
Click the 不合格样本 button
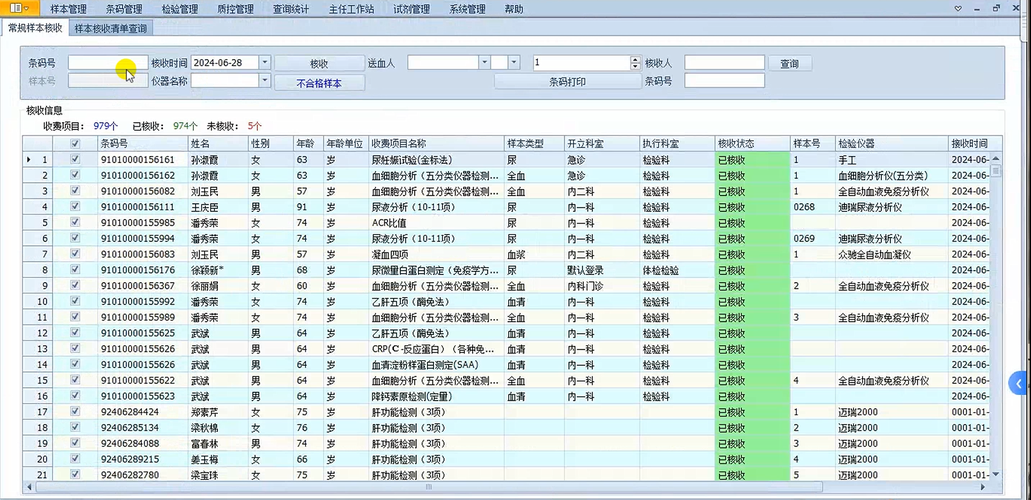[319, 84]
